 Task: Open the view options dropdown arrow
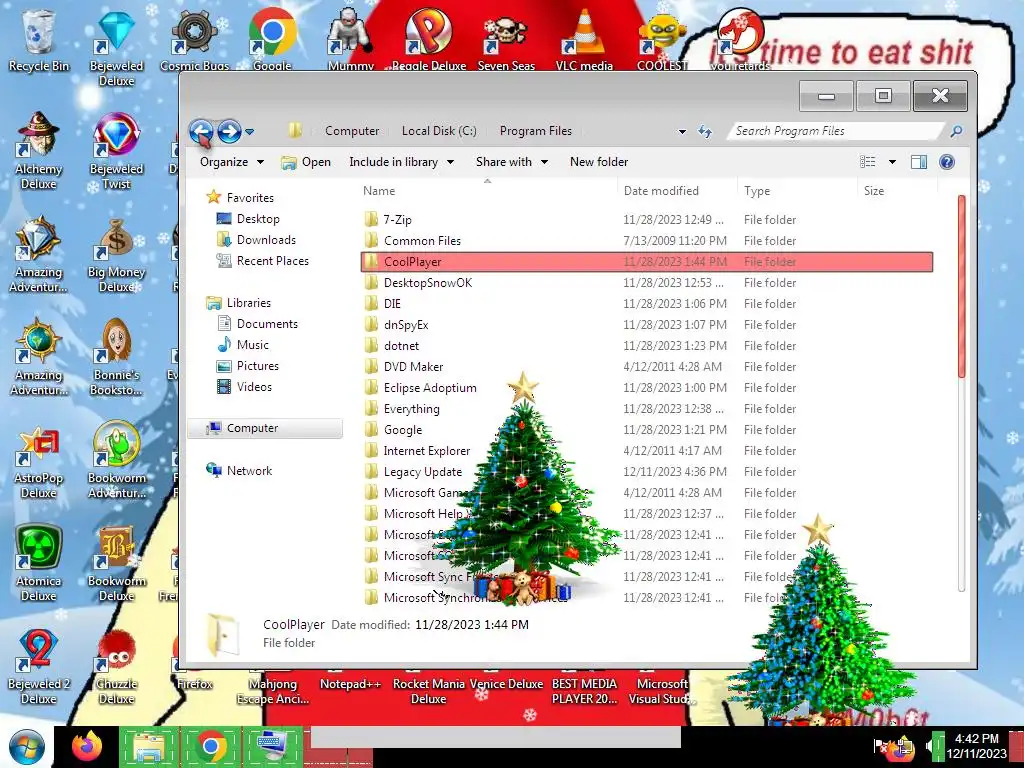[892, 162]
